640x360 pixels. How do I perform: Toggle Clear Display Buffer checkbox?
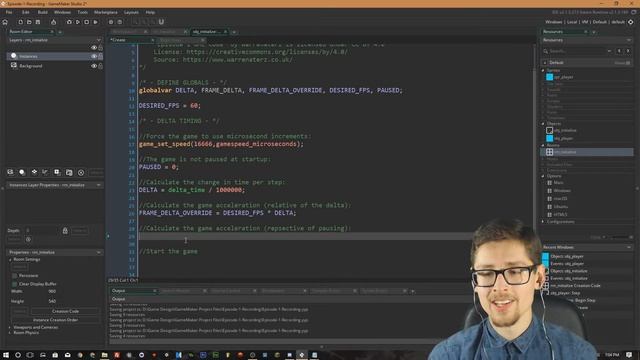15,284
